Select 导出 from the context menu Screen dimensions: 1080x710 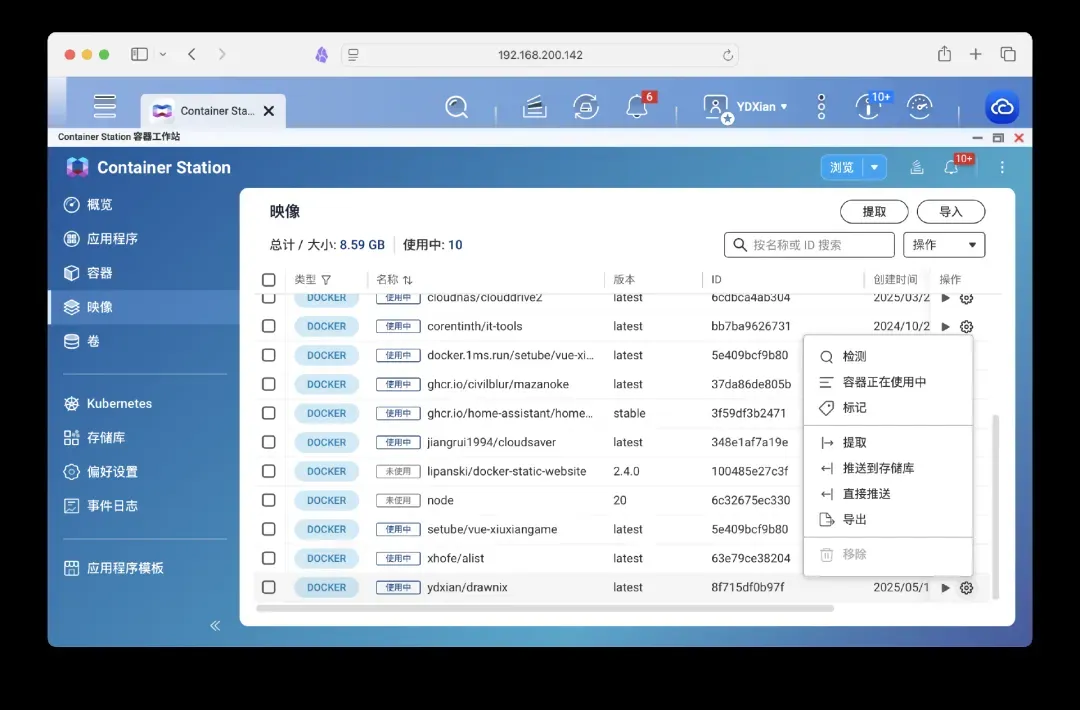pyautogui.click(x=854, y=520)
